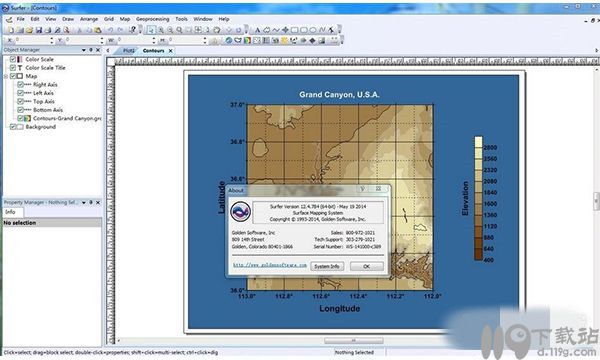This screenshot has height=360, width=600.
Task: Click OK in the About dialog
Action: pos(367,266)
